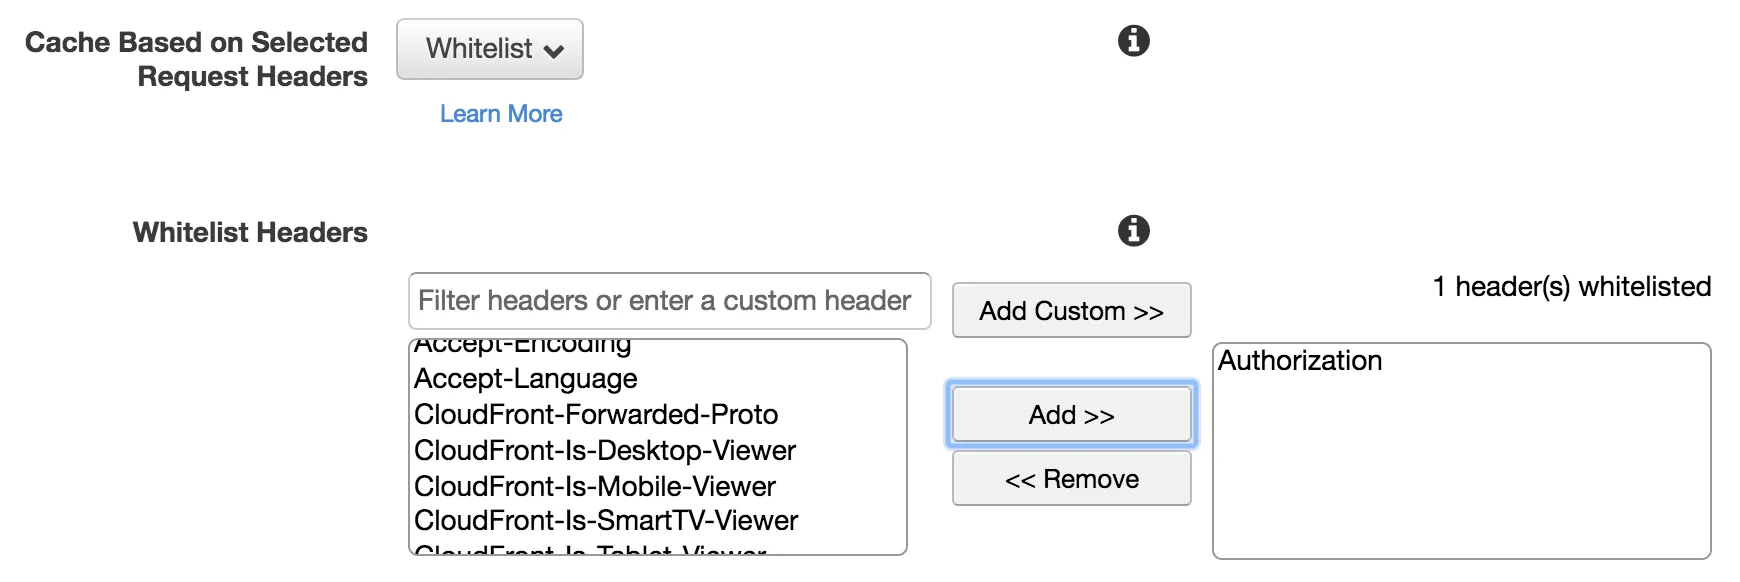Highlight CloudFront-Is-SmartTV-Viewer header
The width and height of the screenshot is (1740, 582).
click(x=606, y=521)
